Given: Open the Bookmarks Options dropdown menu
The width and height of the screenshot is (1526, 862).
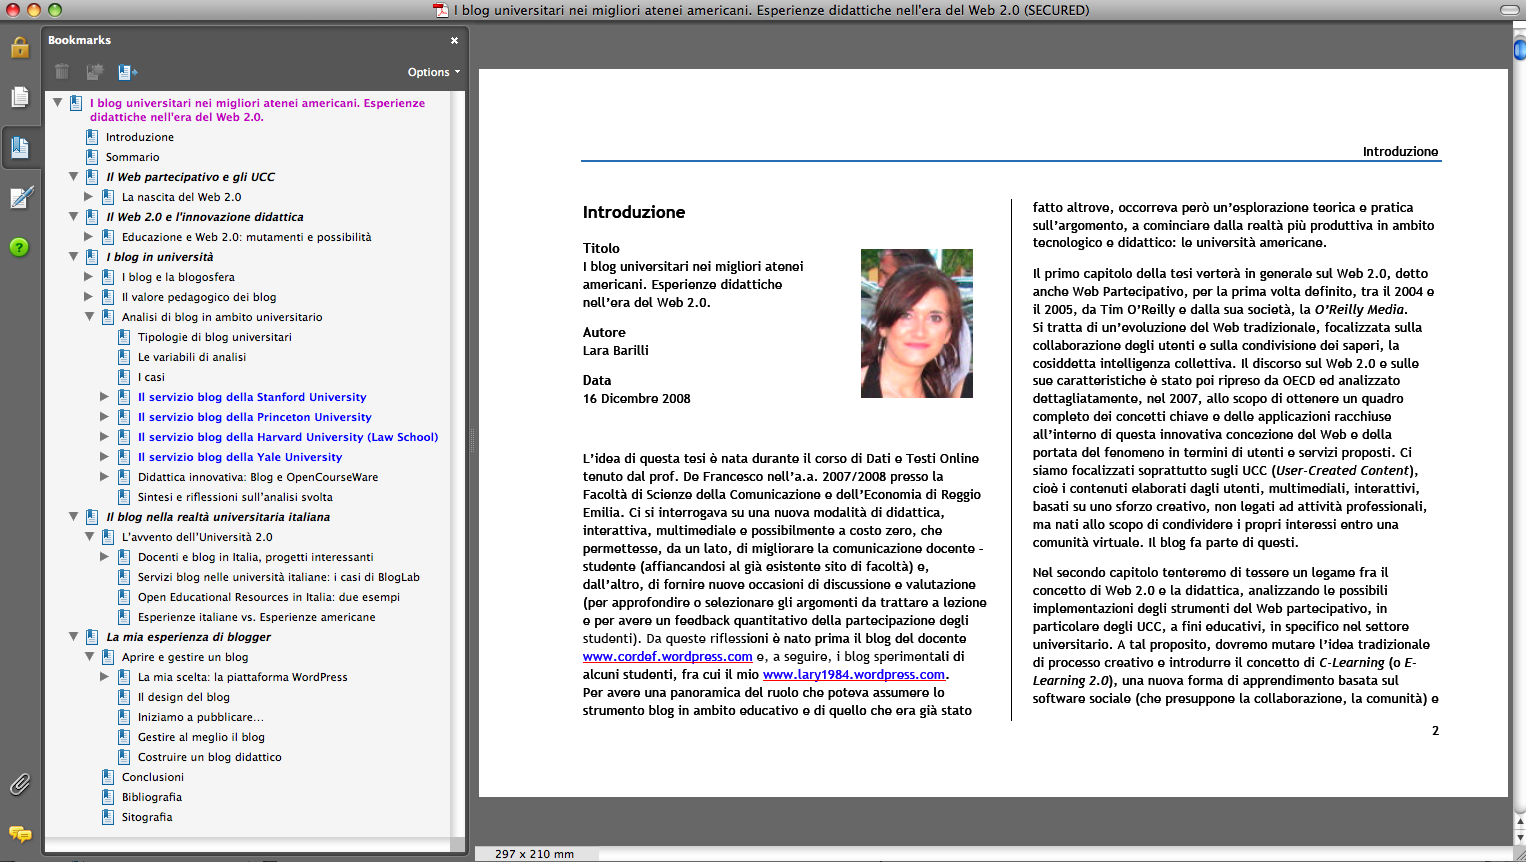Looking at the screenshot, I should 433,72.
